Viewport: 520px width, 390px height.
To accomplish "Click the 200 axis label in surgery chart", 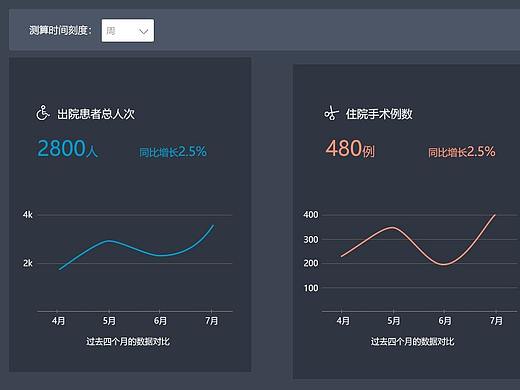I will [x=311, y=263].
